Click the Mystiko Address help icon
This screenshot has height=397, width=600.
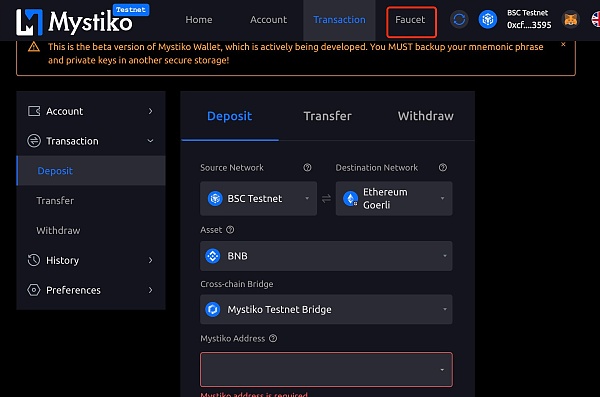[273, 338]
